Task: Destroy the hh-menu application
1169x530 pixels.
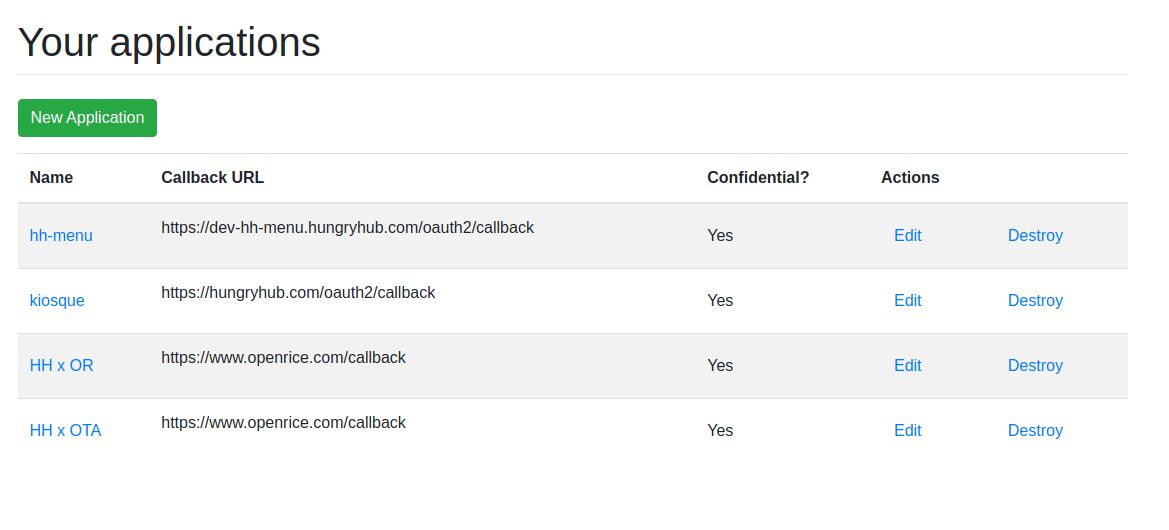Action: [1035, 236]
